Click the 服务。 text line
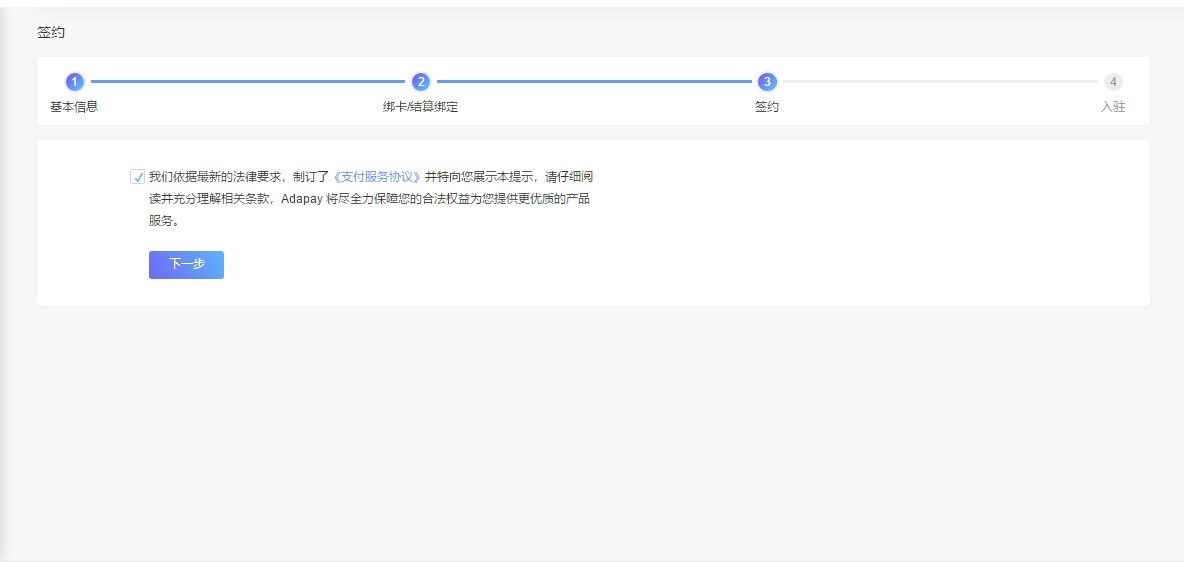Image resolution: width=1184 pixels, height=562 pixels. tap(164, 221)
